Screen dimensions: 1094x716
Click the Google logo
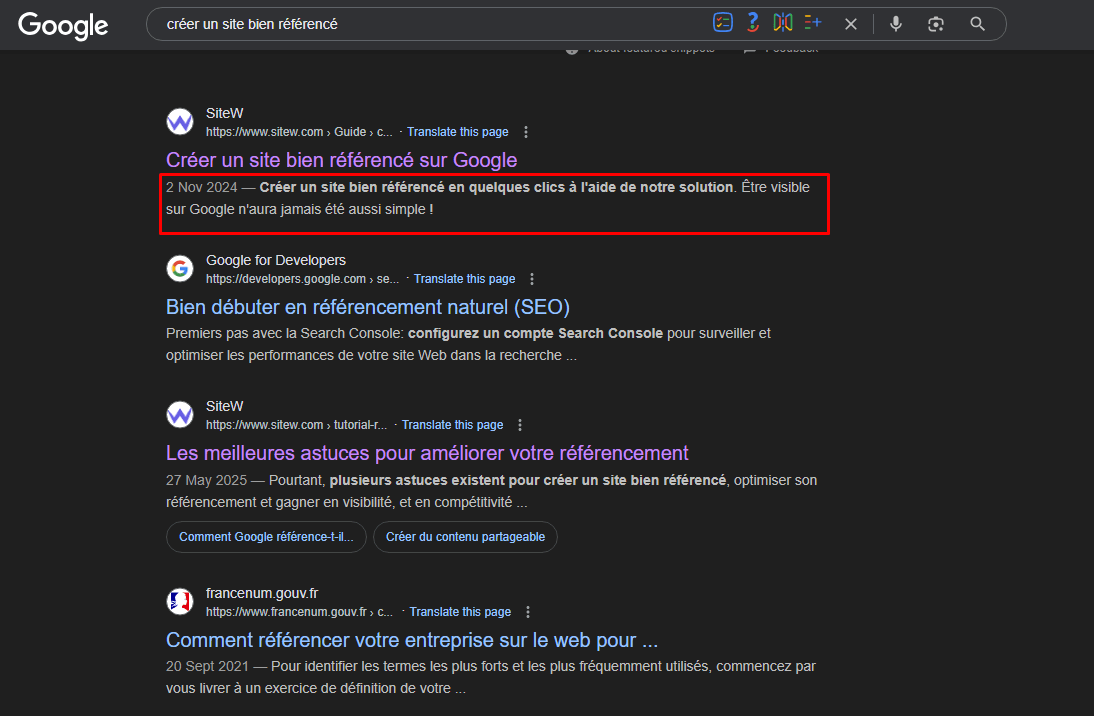pyautogui.click(x=63, y=26)
